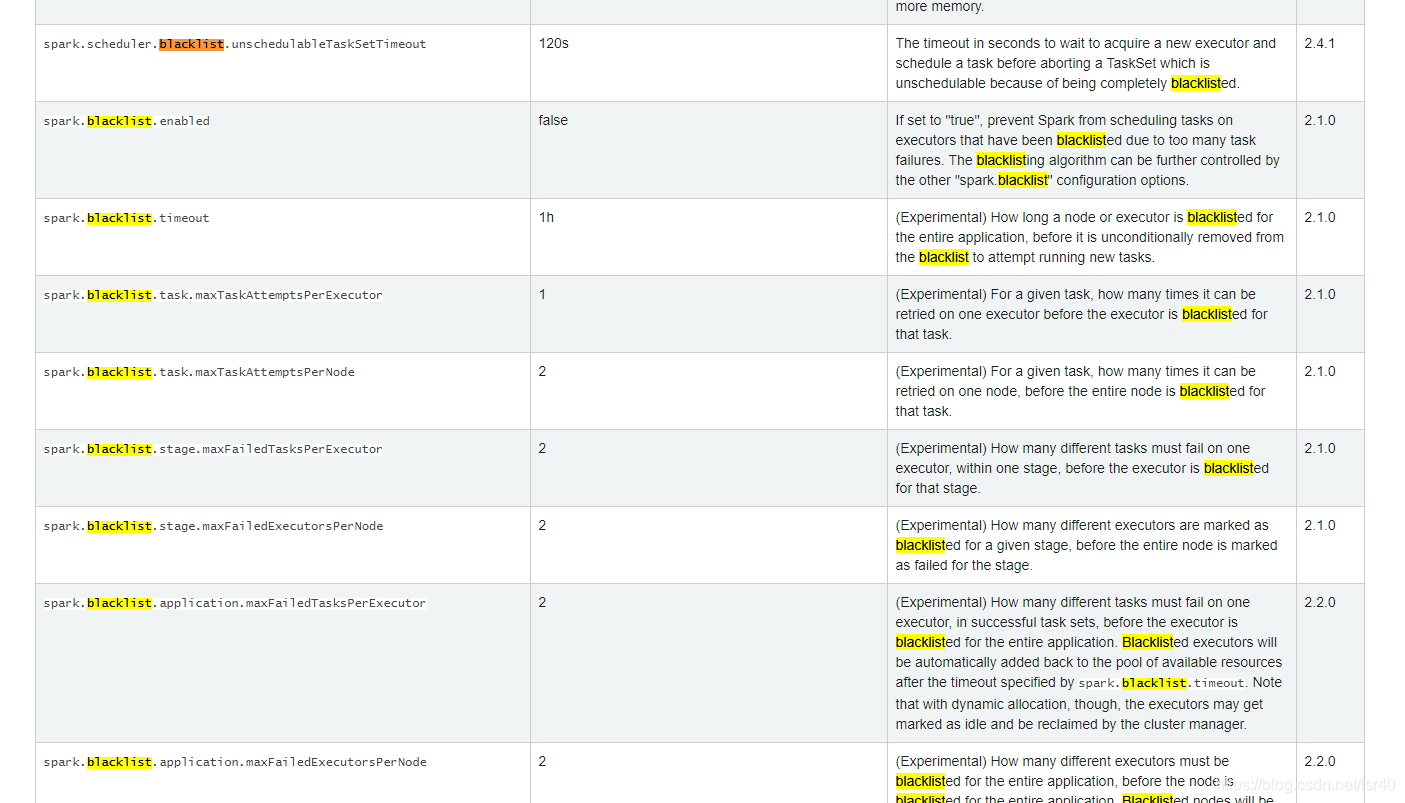The width and height of the screenshot is (1405, 803).
Task: Select default value 2 for stage.maxFailedExecutorsPerNode
Action: point(542,525)
